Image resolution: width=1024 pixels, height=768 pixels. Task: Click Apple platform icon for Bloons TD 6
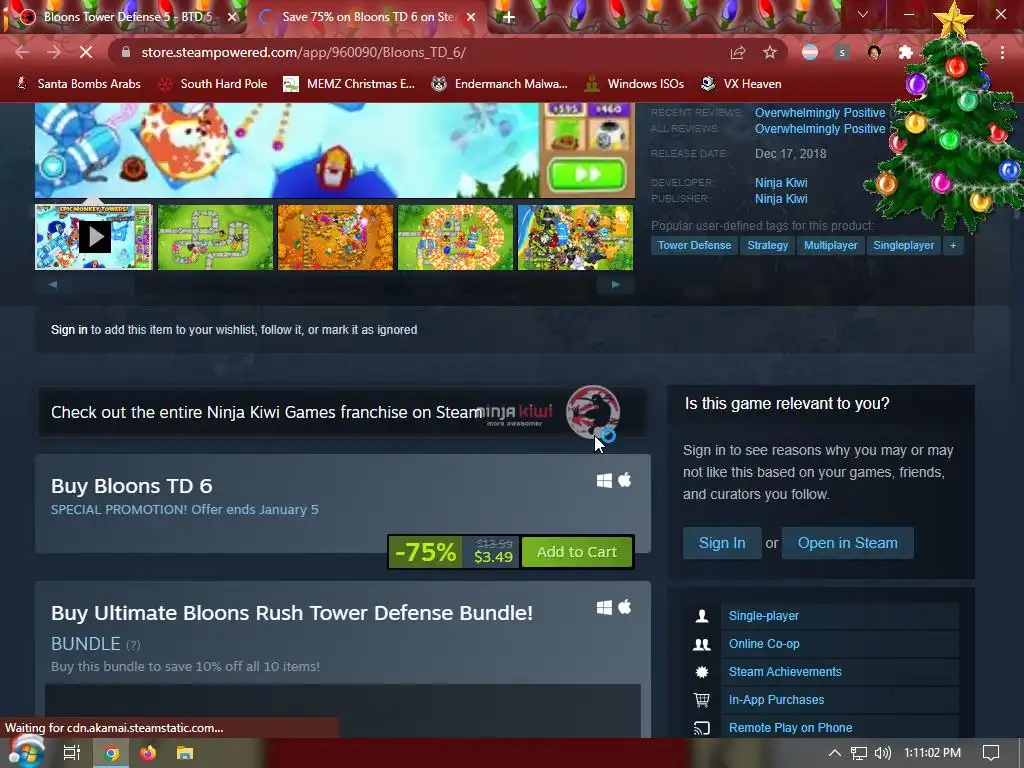[x=625, y=480]
